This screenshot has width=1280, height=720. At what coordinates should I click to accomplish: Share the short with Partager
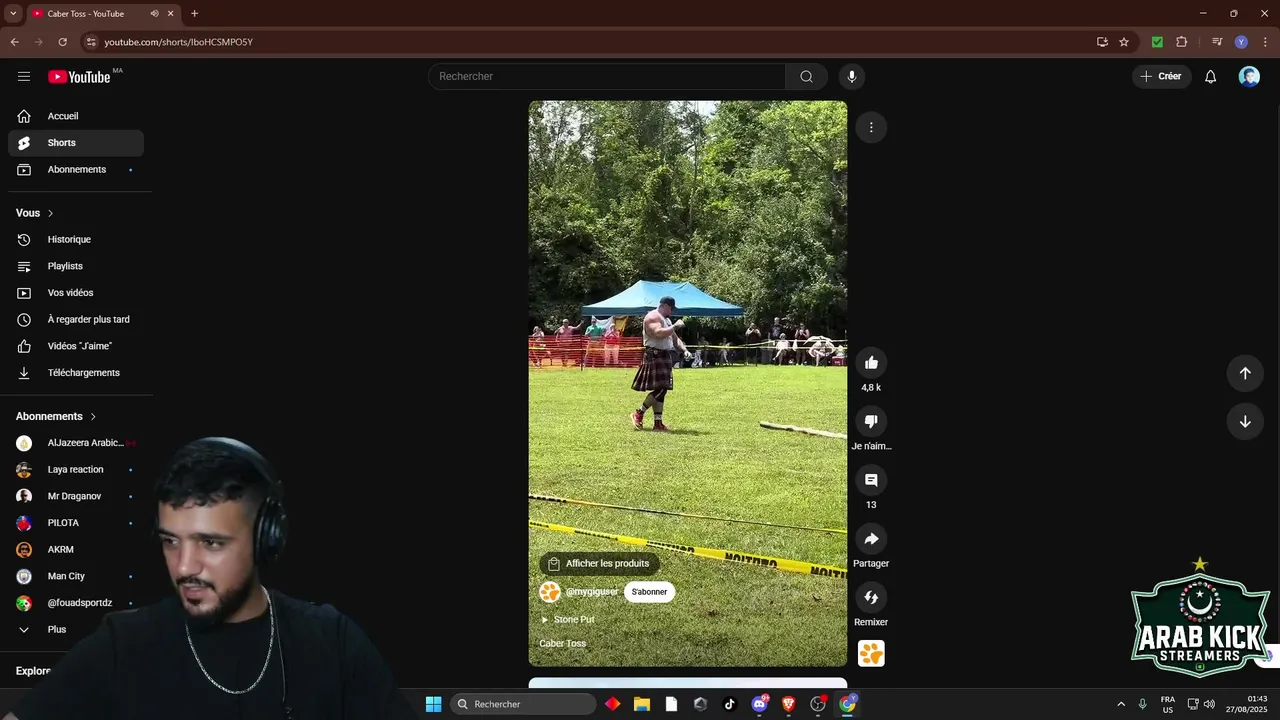(871, 540)
